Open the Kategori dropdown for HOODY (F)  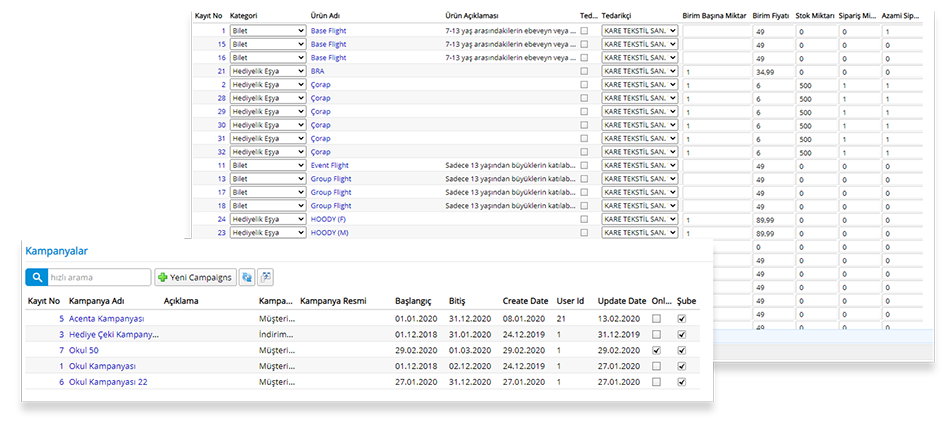(267, 219)
